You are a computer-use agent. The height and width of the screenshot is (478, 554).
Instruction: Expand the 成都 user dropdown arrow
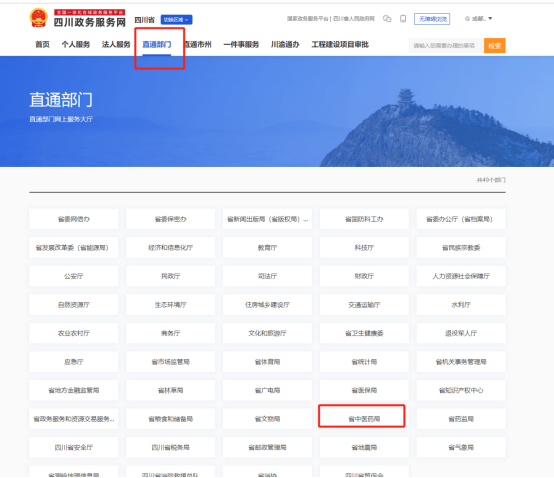[x=490, y=18]
